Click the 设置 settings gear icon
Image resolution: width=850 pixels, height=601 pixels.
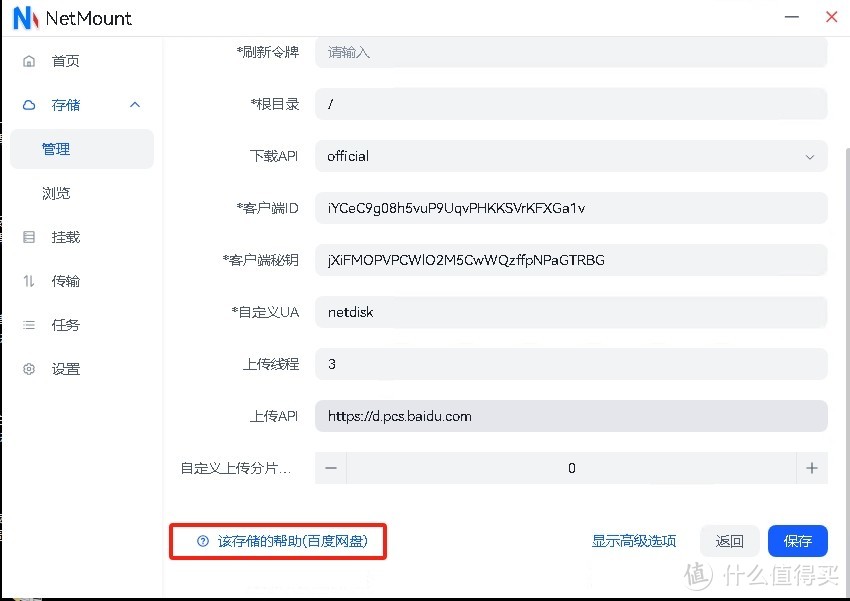coord(29,368)
